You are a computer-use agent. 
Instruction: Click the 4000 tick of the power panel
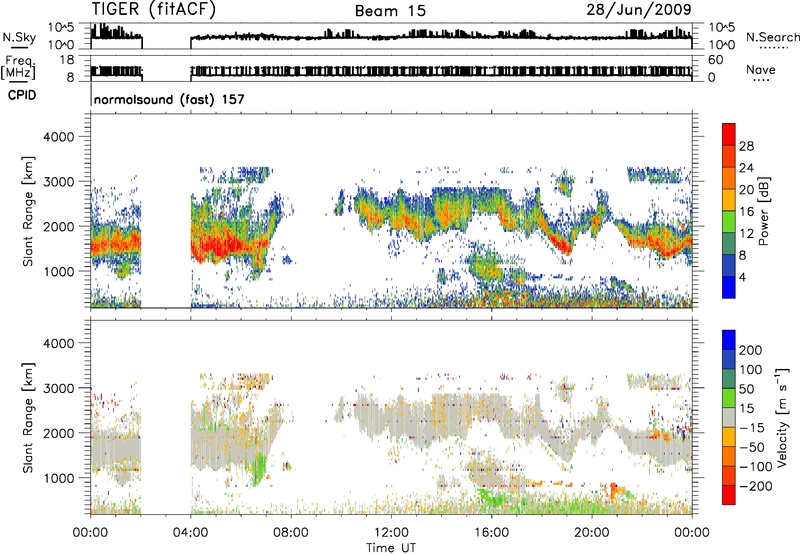58,137
